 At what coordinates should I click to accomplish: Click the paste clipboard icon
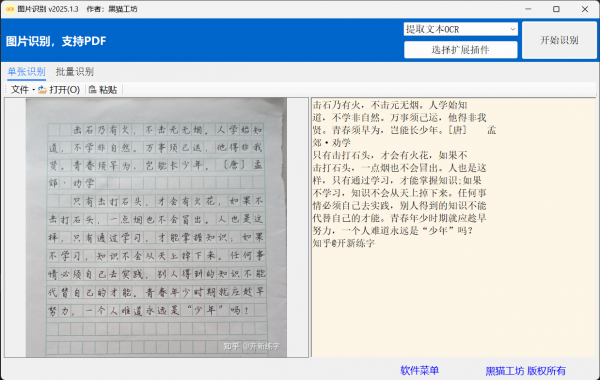point(93,90)
